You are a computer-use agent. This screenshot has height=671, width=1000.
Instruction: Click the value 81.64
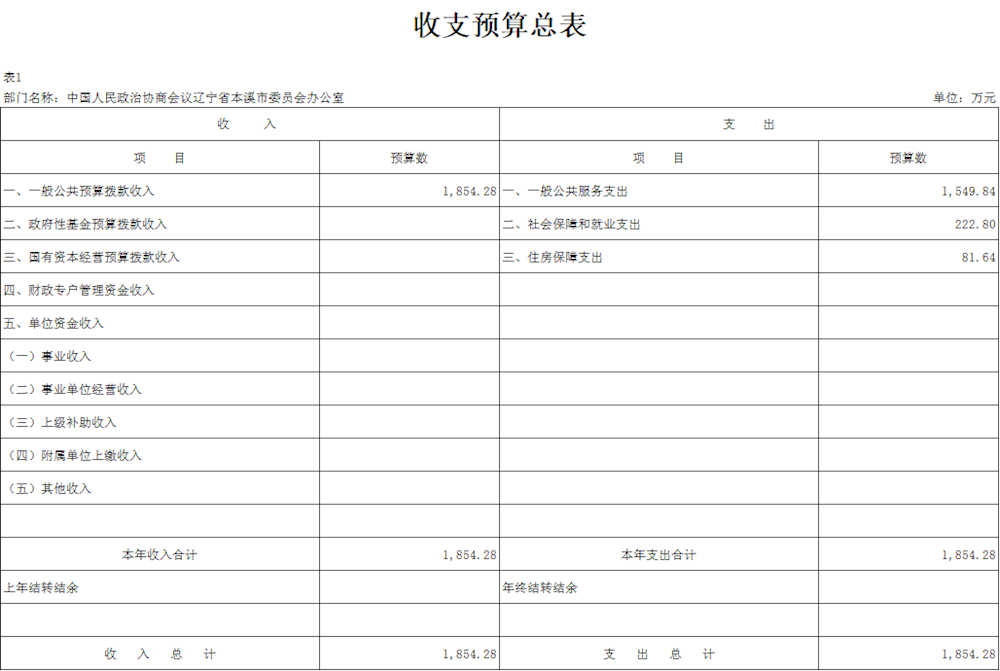pos(978,257)
